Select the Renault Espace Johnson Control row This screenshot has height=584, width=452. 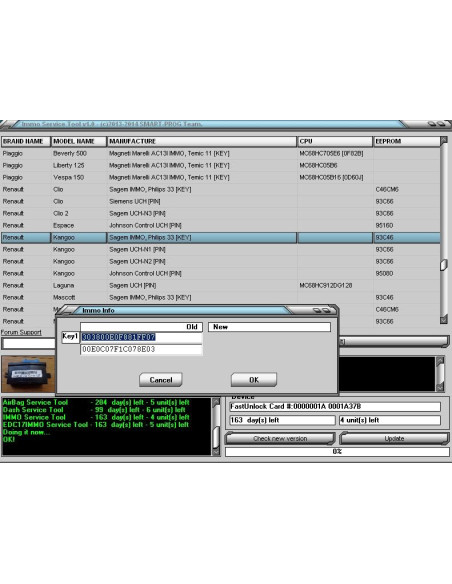[220, 225]
